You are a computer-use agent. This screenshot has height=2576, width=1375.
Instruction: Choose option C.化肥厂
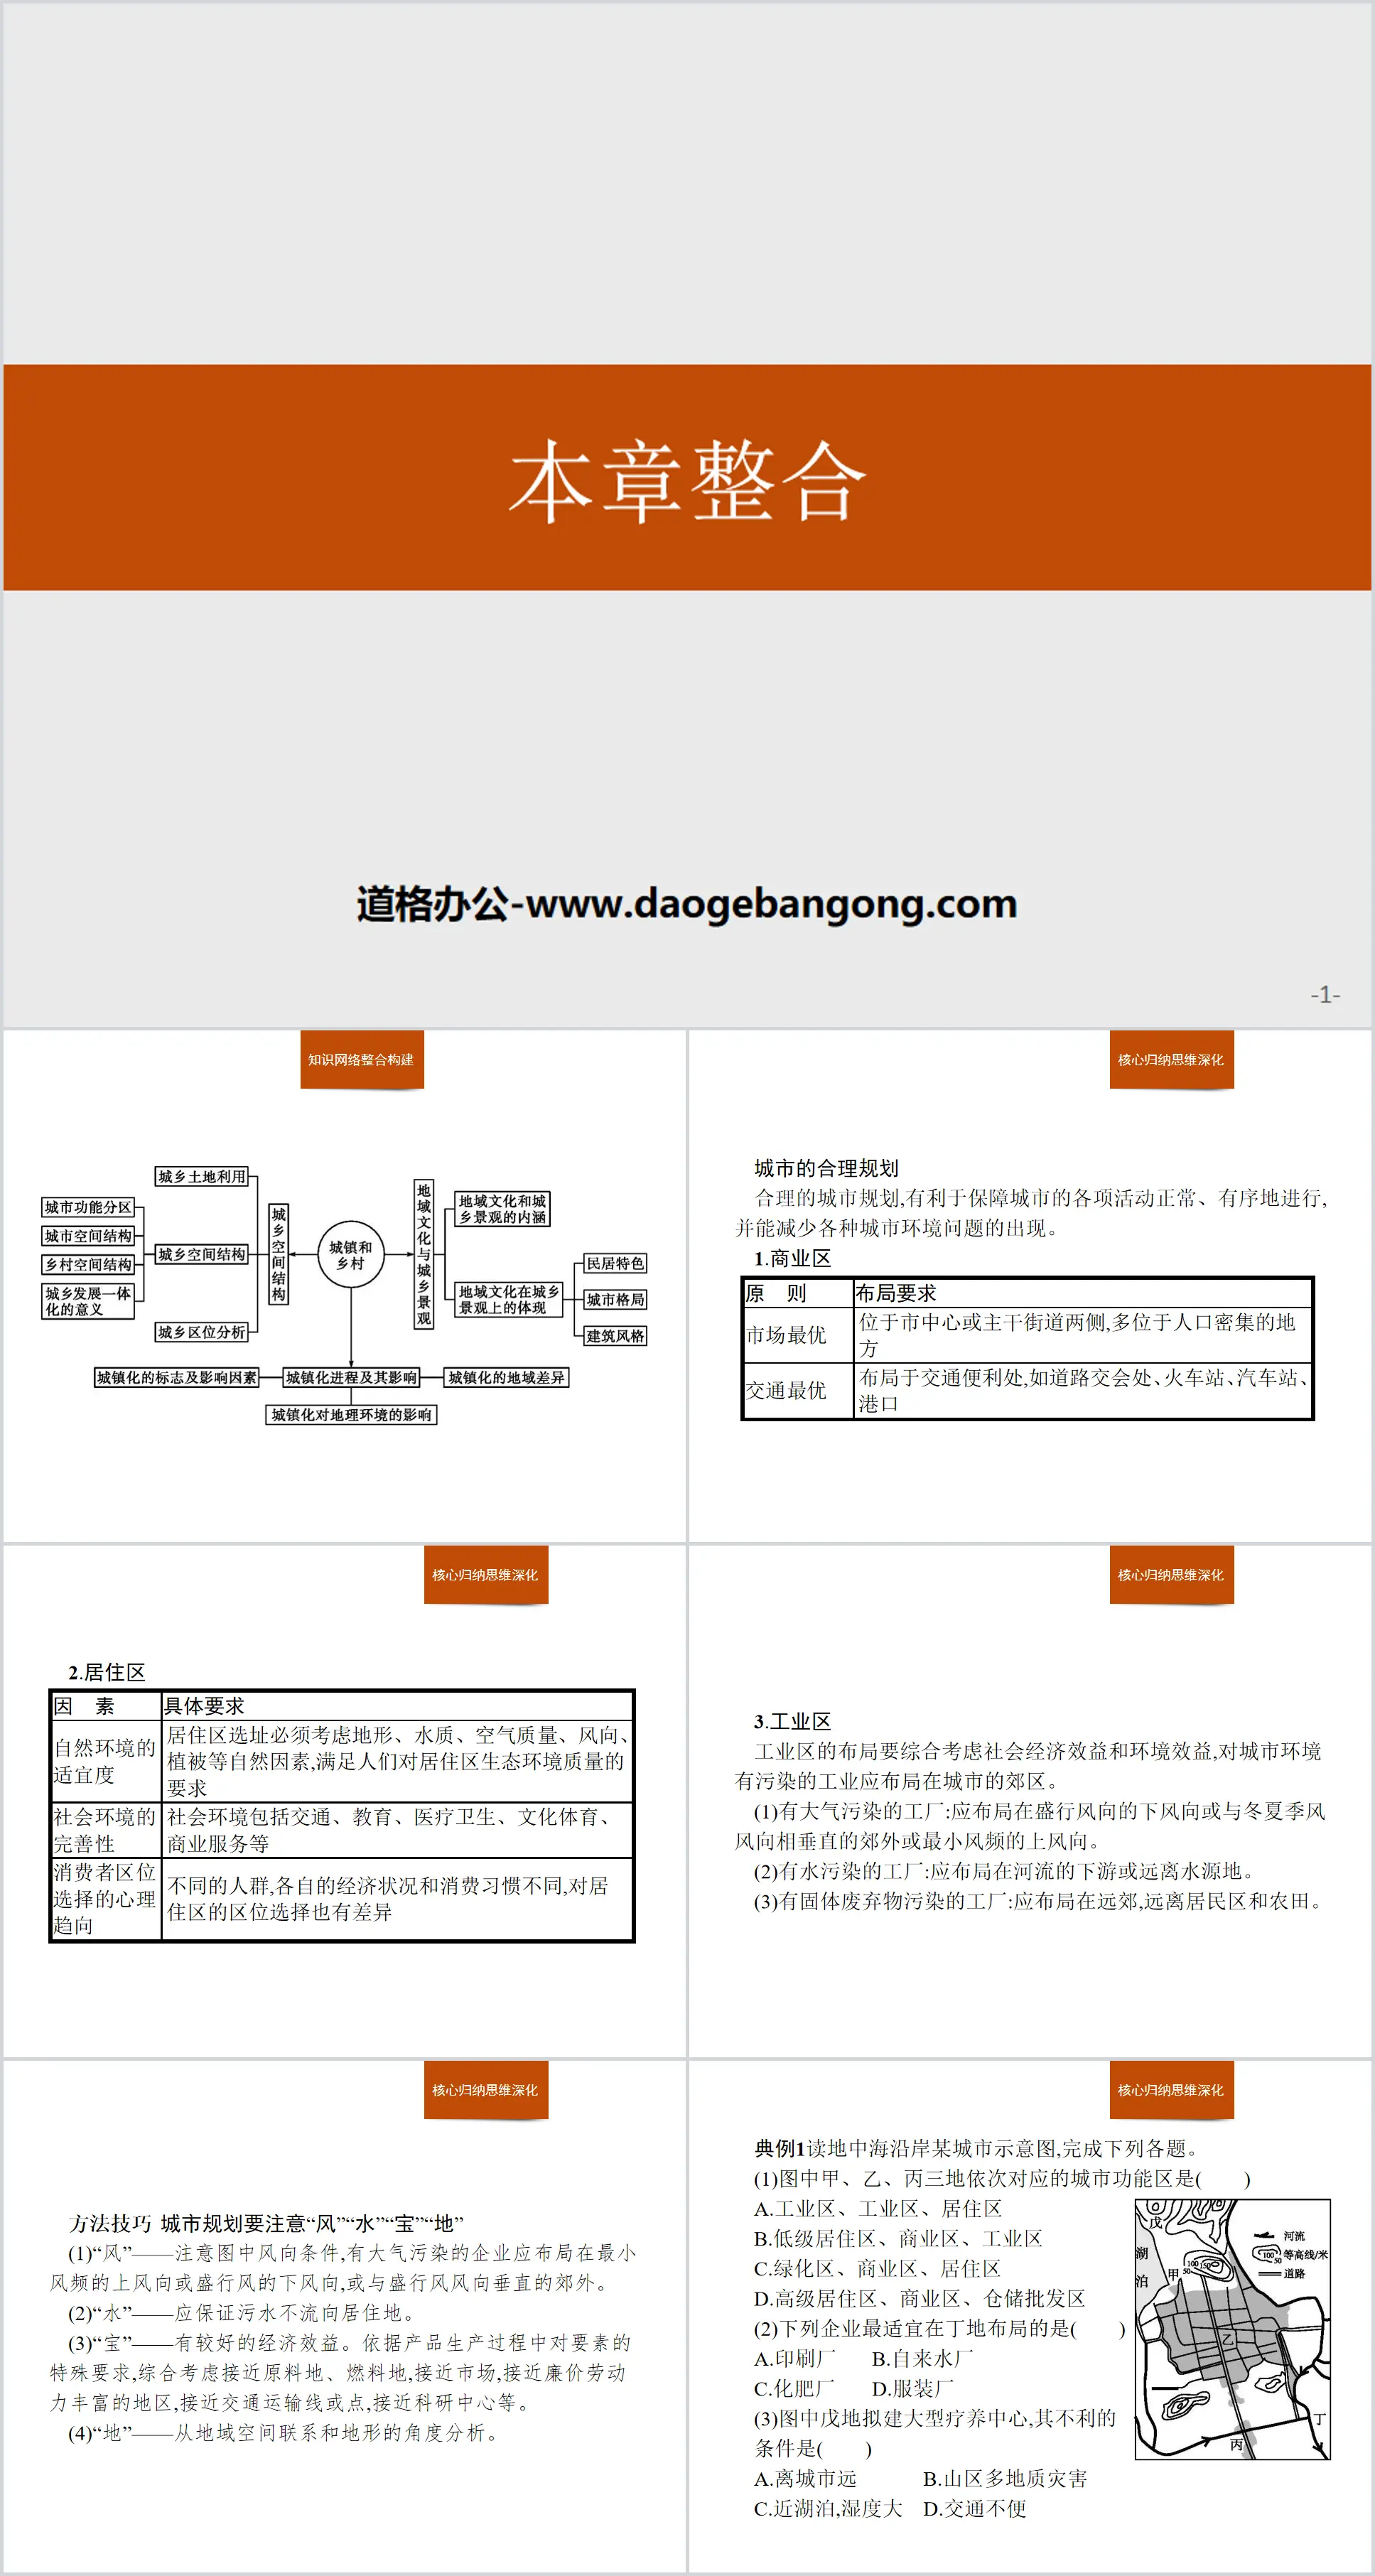pyautogui.click(x=794, y=2388)
